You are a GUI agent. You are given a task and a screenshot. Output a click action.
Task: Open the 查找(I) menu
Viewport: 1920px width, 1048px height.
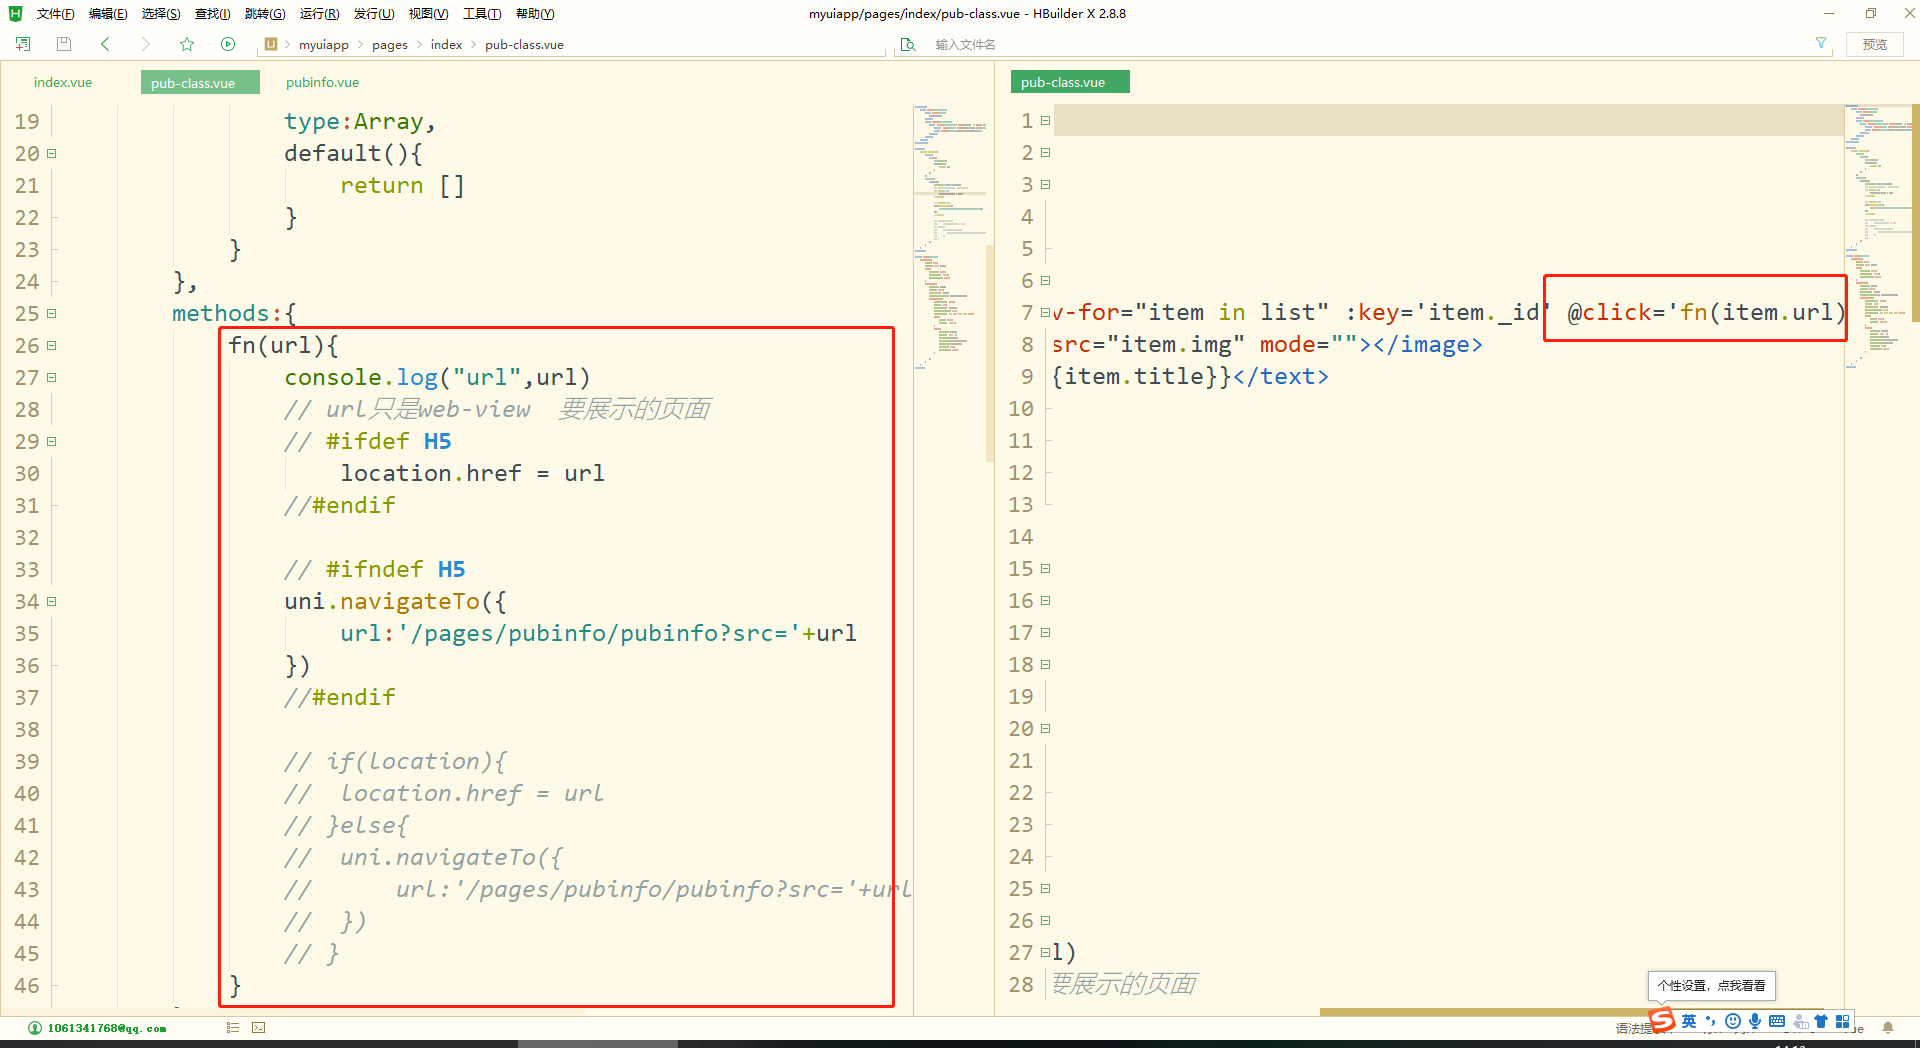click(213, 14)
